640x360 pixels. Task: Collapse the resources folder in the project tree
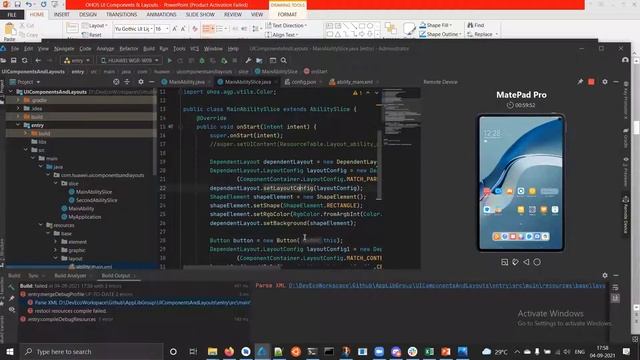pyautogui.click(x=41, y=225)
